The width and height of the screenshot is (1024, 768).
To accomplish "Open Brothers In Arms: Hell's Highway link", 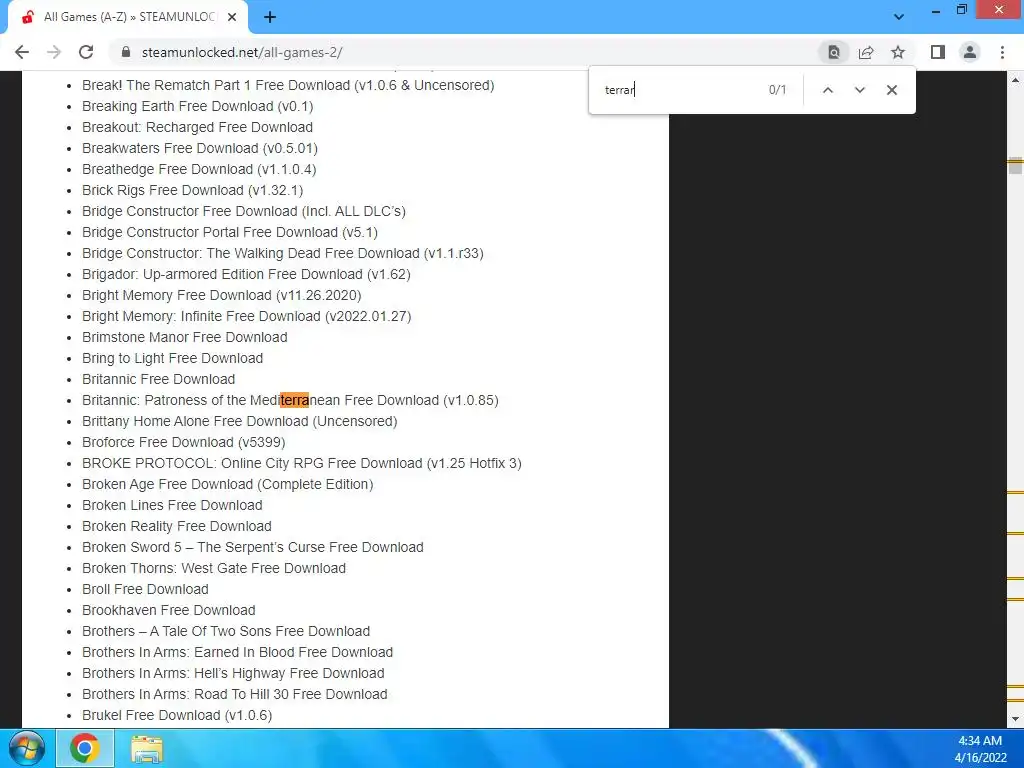I will [x=233, y=673].
